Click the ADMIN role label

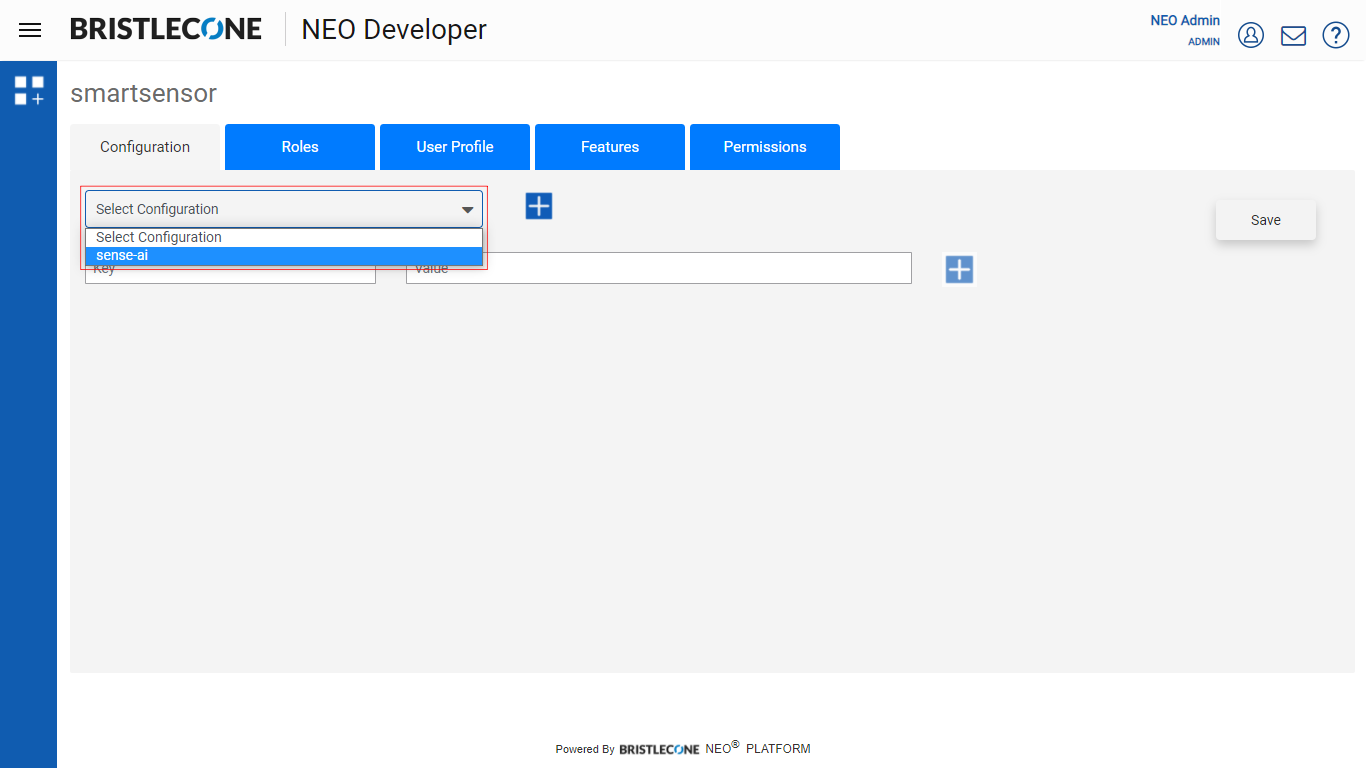coord(1204,42)
